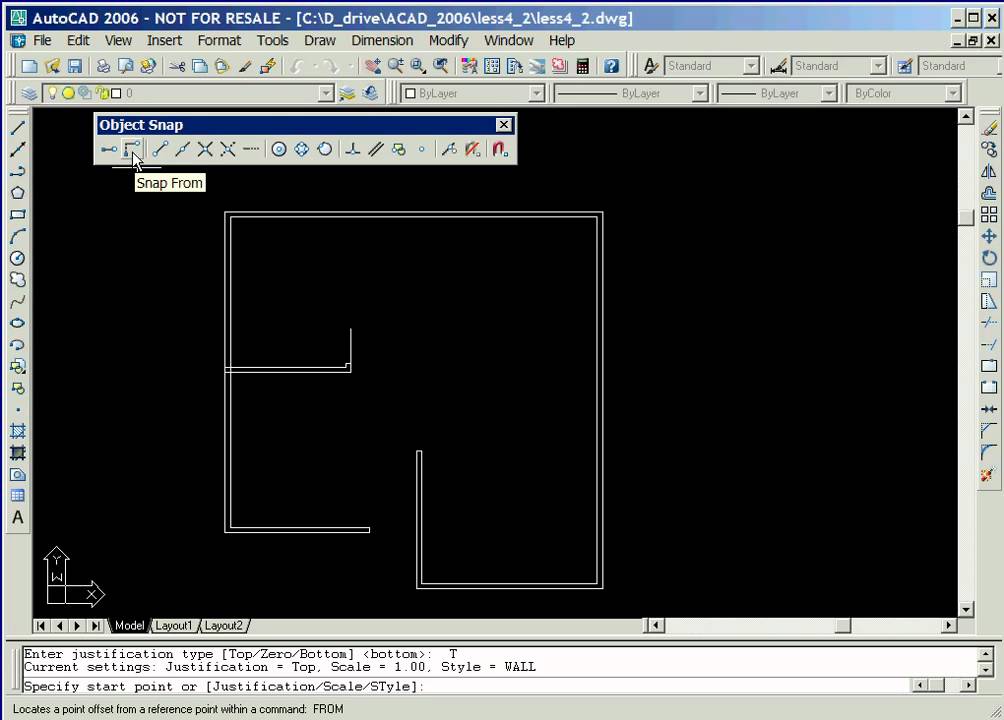
Task: Select Snap to Center icon
Action: [279, 149]
